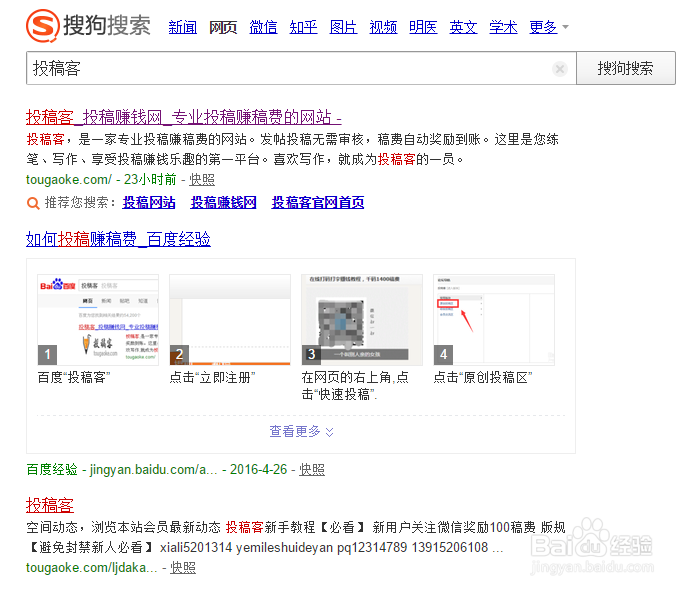Open 快照 for the tougaoke.com/ result
The height and width of the screenshot is (592, 692).
tap(202, 180)
